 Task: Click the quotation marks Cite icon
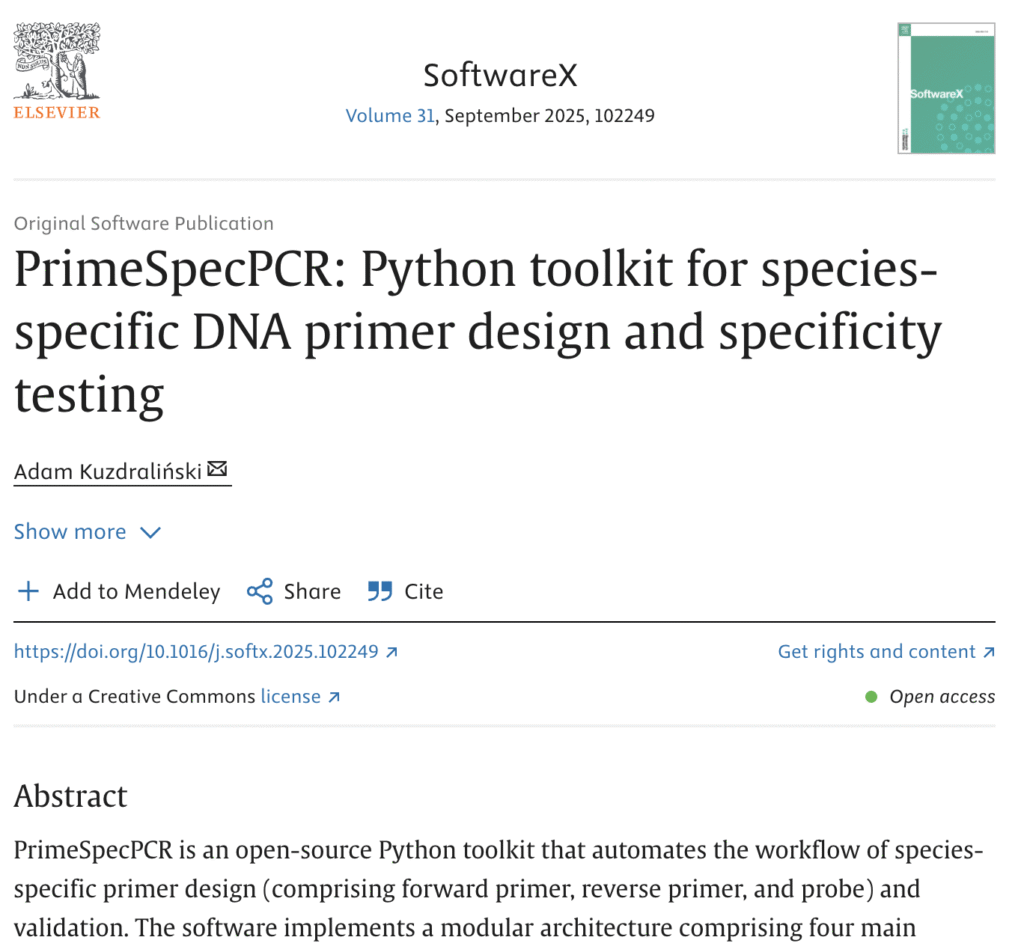380,591
